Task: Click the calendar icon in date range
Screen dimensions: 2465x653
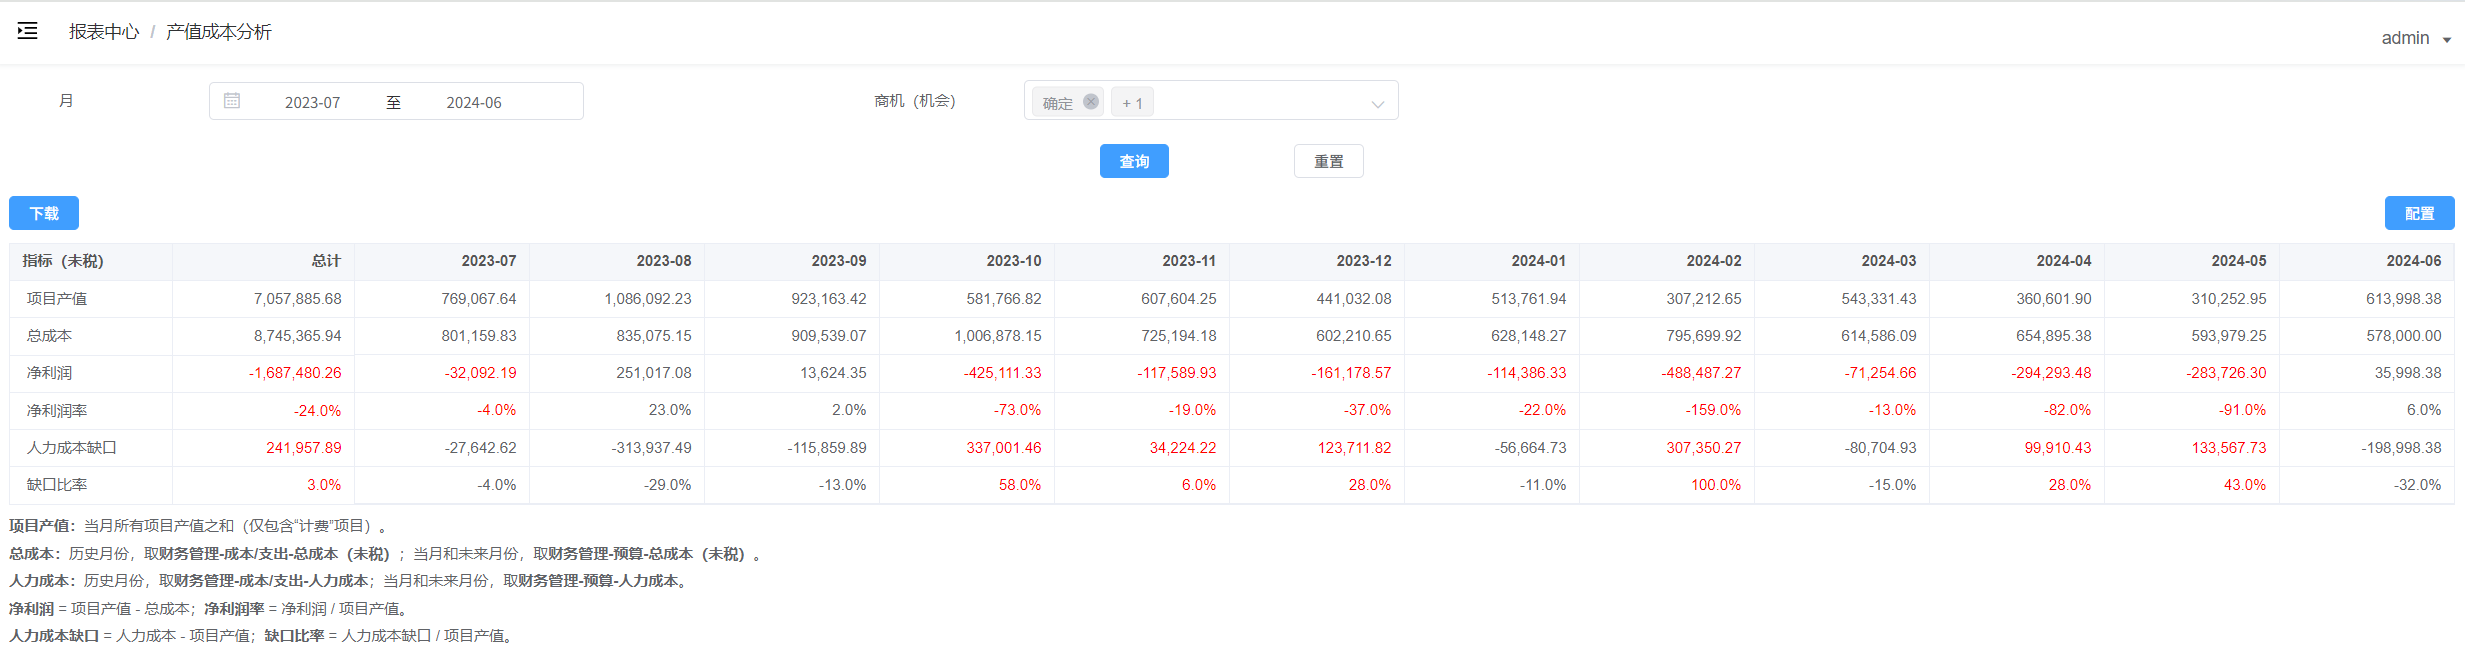Action: (232, 101)
